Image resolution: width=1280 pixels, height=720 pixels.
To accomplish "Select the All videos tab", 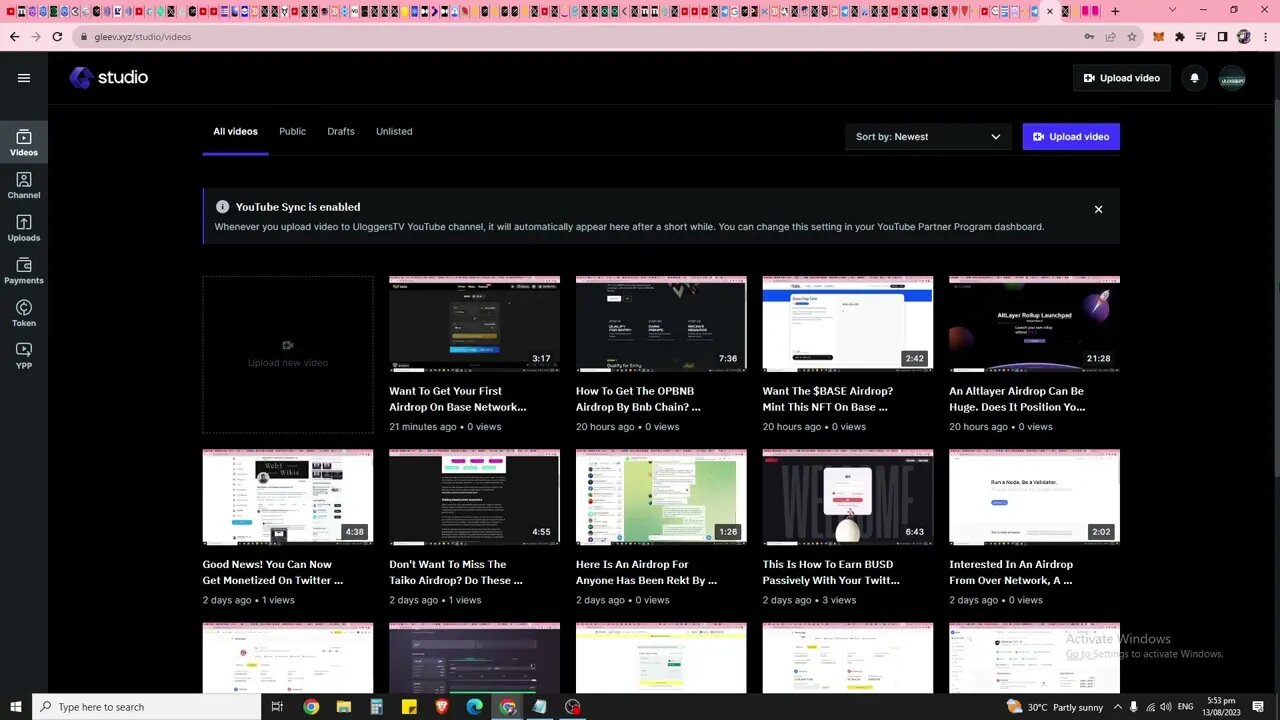I will point(235,132).
